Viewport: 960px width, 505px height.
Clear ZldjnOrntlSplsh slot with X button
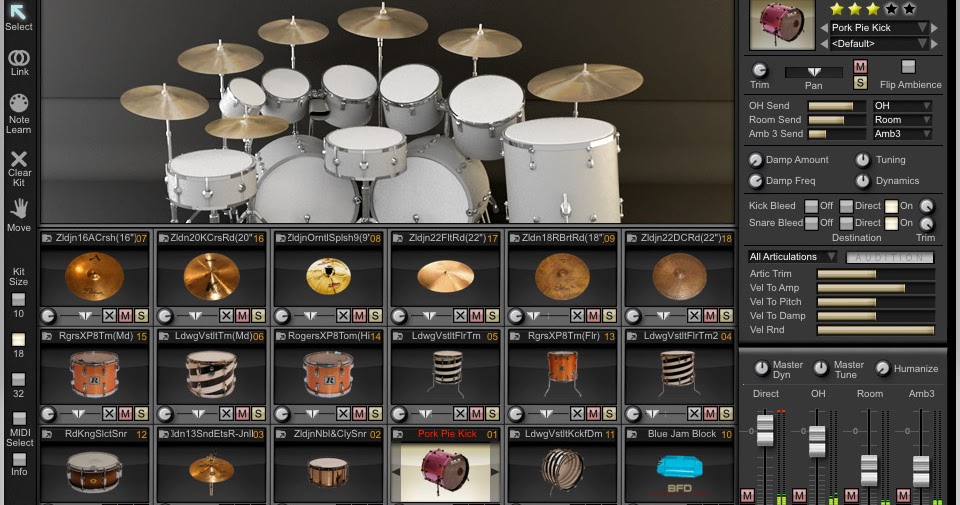coord(343,316)
